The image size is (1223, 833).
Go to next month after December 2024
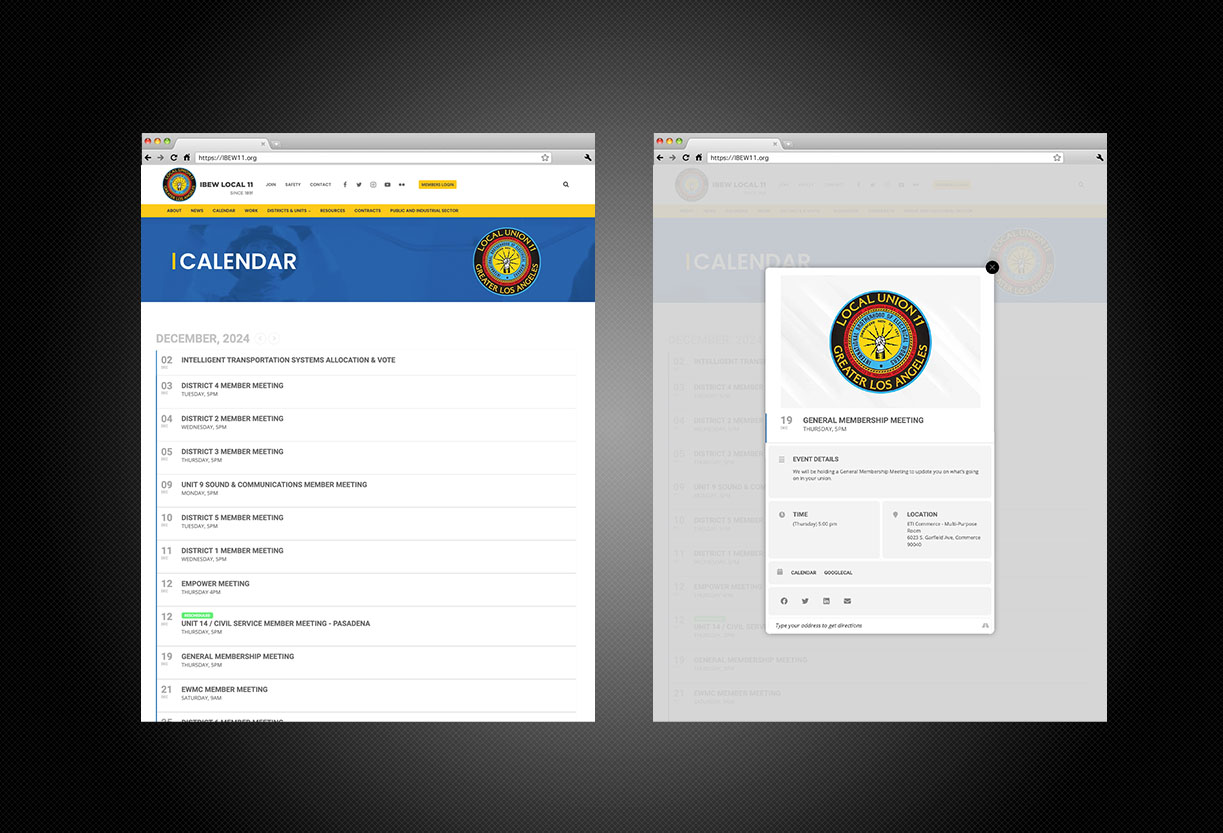274,339
